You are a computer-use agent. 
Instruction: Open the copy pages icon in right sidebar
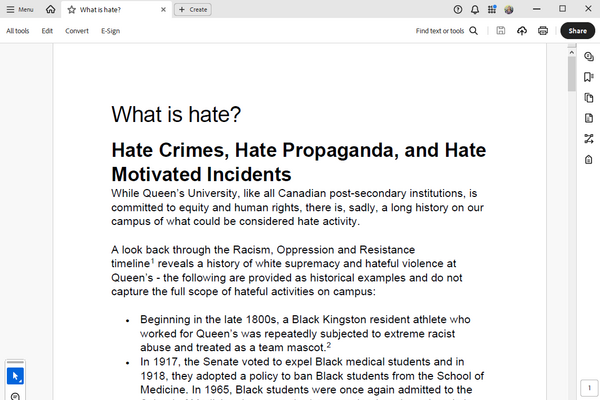coord(589,98)
